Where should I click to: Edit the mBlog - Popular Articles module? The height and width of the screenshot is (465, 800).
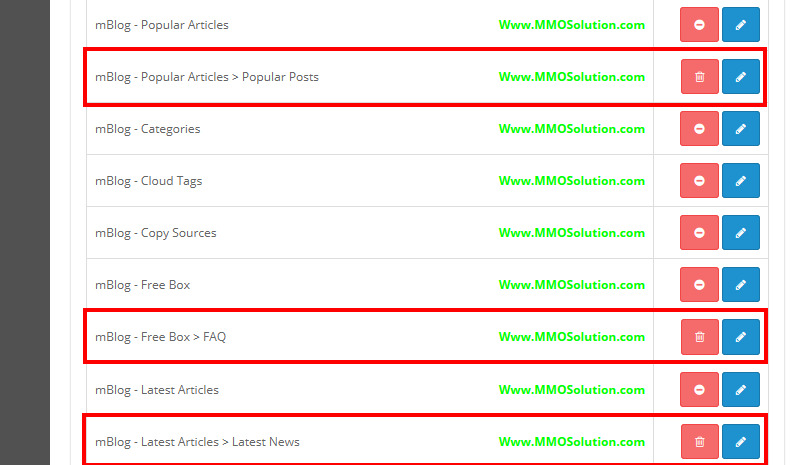point(740,25)
